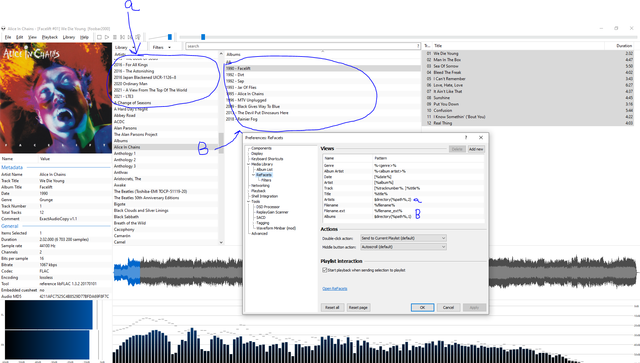Select 'Black Sabbath' in artists list
640x363 pixels.
point(165,217)
